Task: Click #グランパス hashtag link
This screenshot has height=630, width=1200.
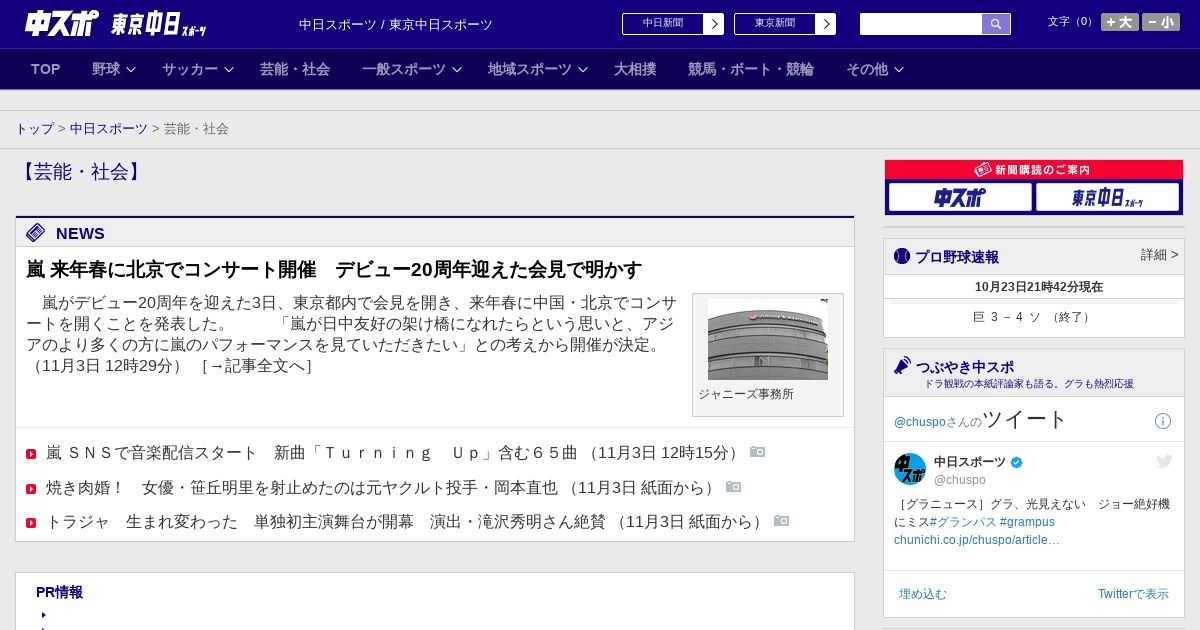Action: 962,522
